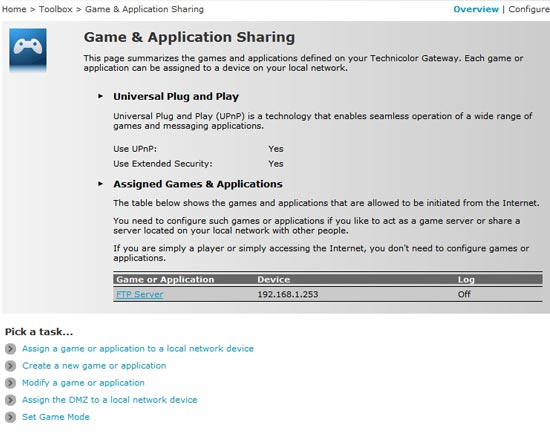Collapse the Universal Plug and Play triangle

point(100,96)
